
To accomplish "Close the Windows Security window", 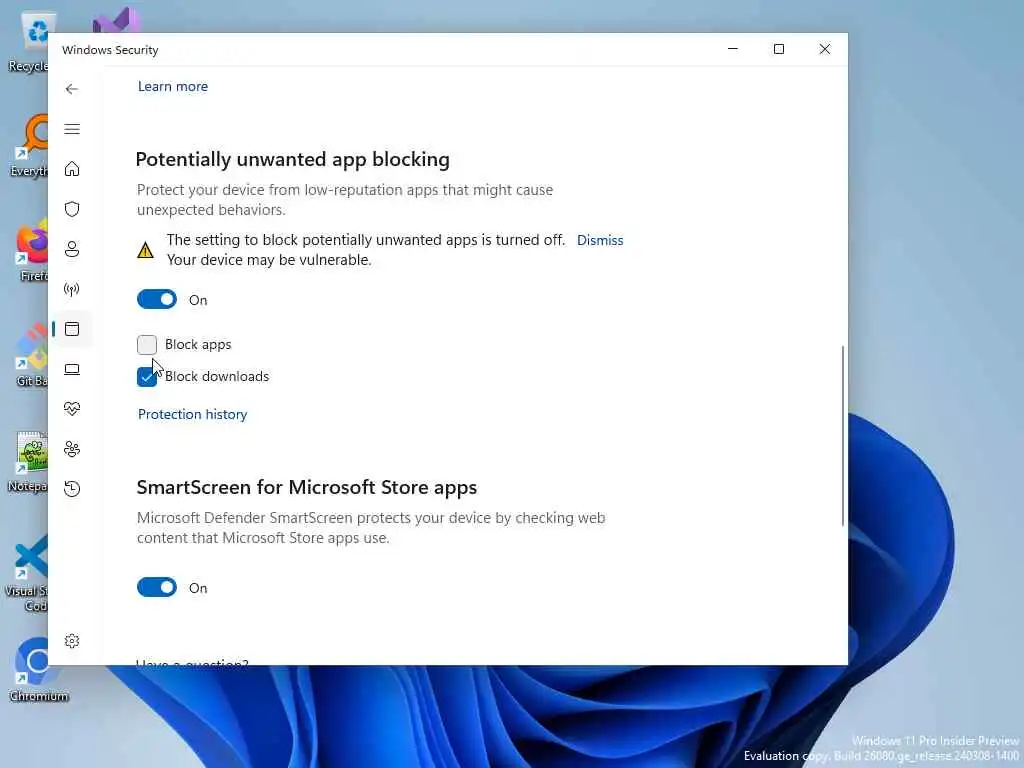I will [x=825, y=49].
